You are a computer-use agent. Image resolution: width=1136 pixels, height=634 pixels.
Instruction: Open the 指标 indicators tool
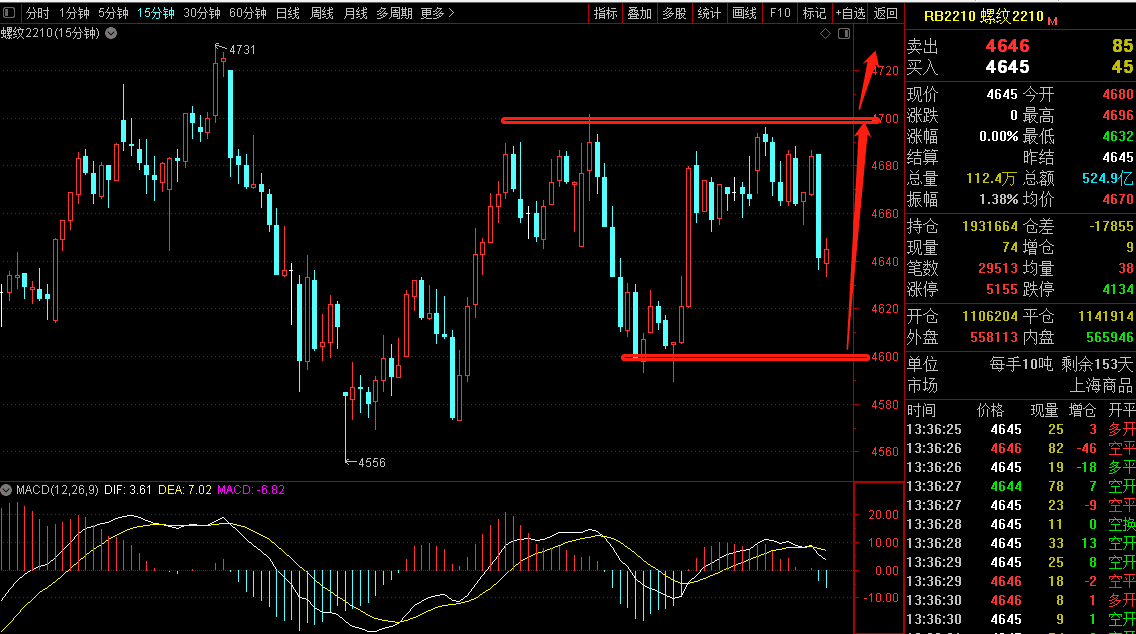click(606, 13)
